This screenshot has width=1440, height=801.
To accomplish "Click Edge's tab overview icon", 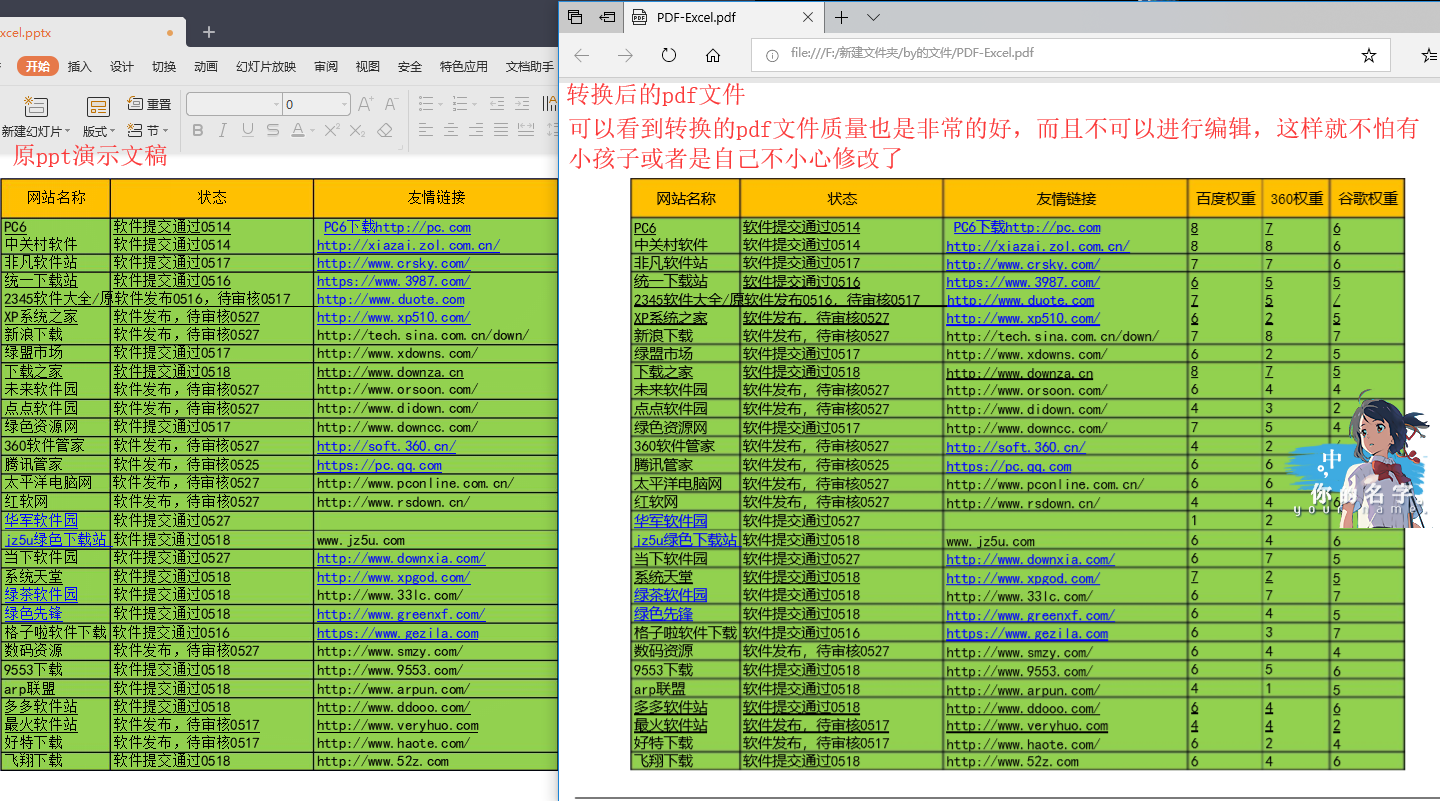I will [575, 17].
